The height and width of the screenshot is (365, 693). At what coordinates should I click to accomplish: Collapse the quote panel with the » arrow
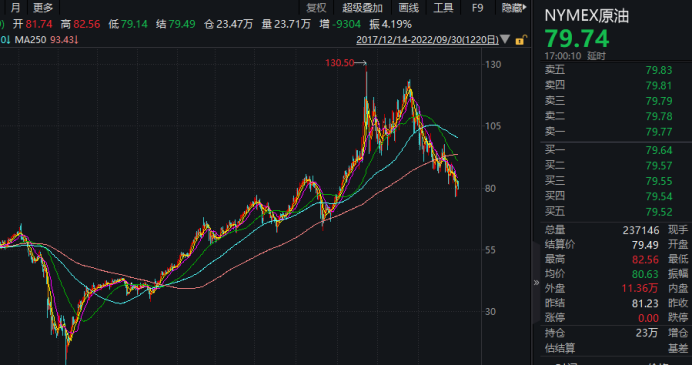[x=536, y=282]
